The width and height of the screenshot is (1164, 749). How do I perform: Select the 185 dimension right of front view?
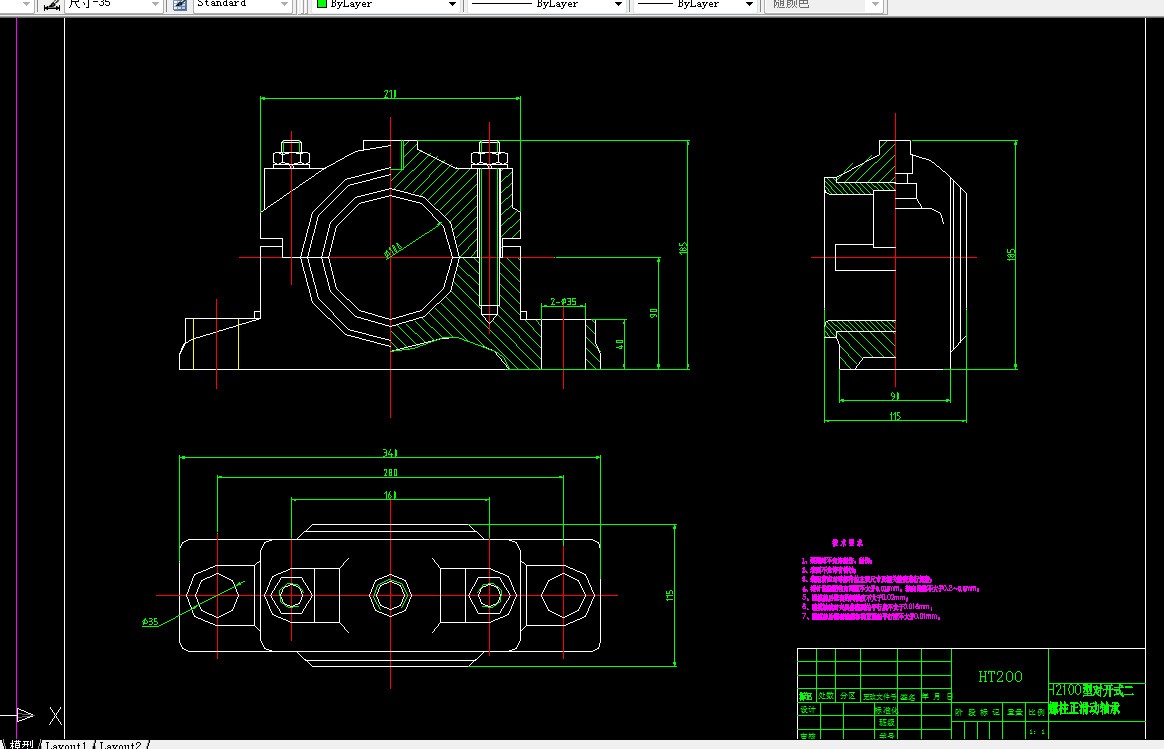[683, 248]
